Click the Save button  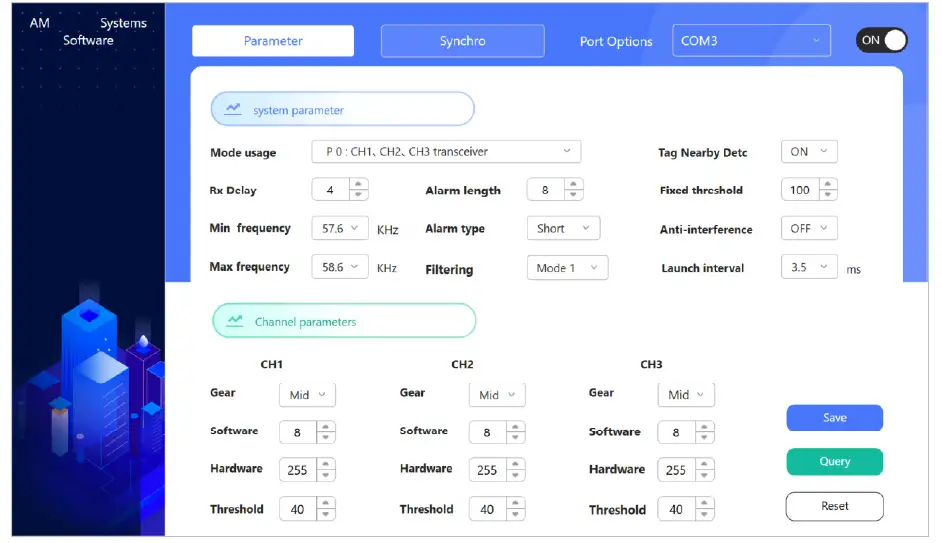pyautogui.click(x=834, y=417)
